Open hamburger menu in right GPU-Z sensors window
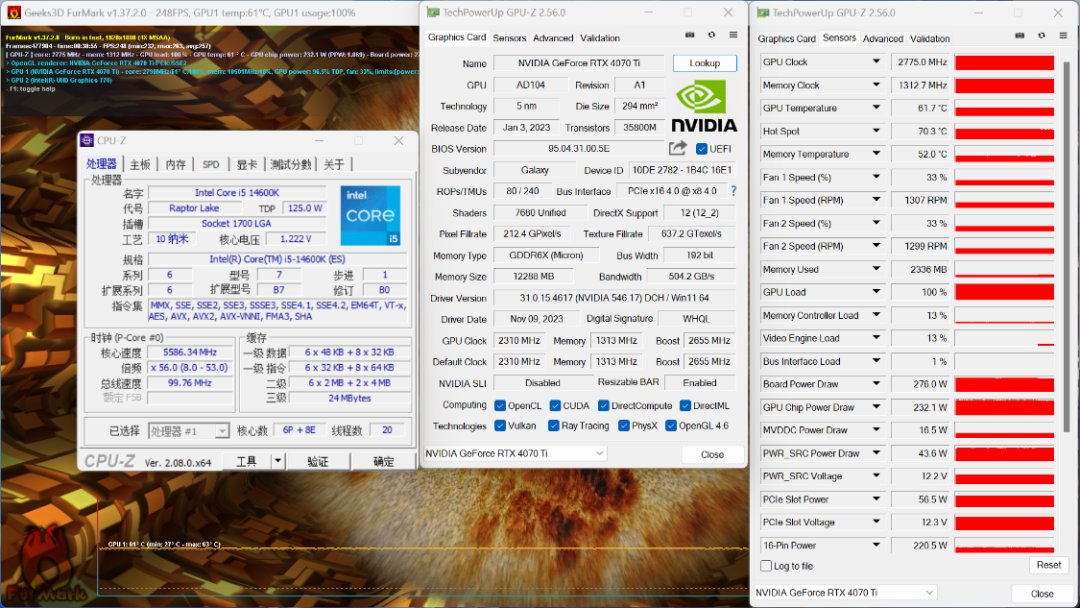This screenshot has width=1080, height=608. click(1063, 36)
